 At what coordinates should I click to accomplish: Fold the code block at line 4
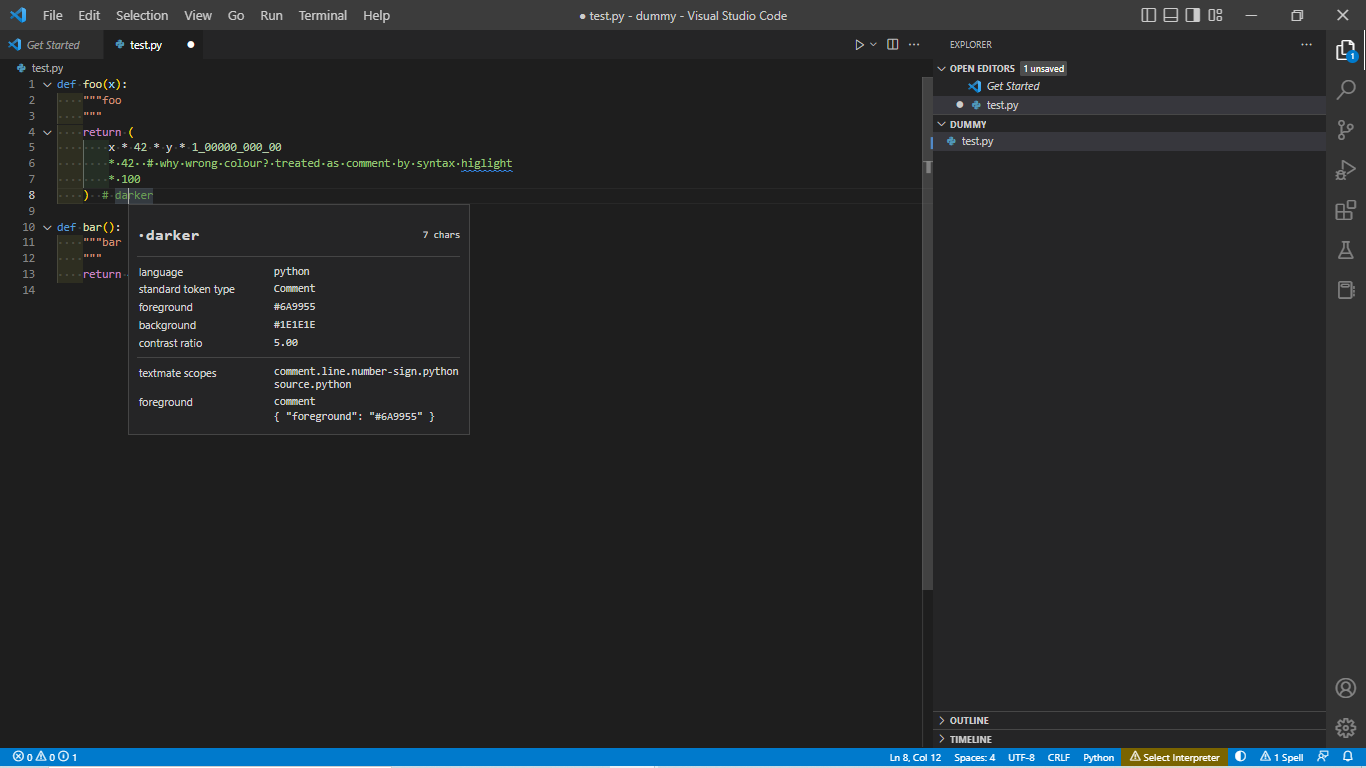pyautogui.click(x=46, y=131)
